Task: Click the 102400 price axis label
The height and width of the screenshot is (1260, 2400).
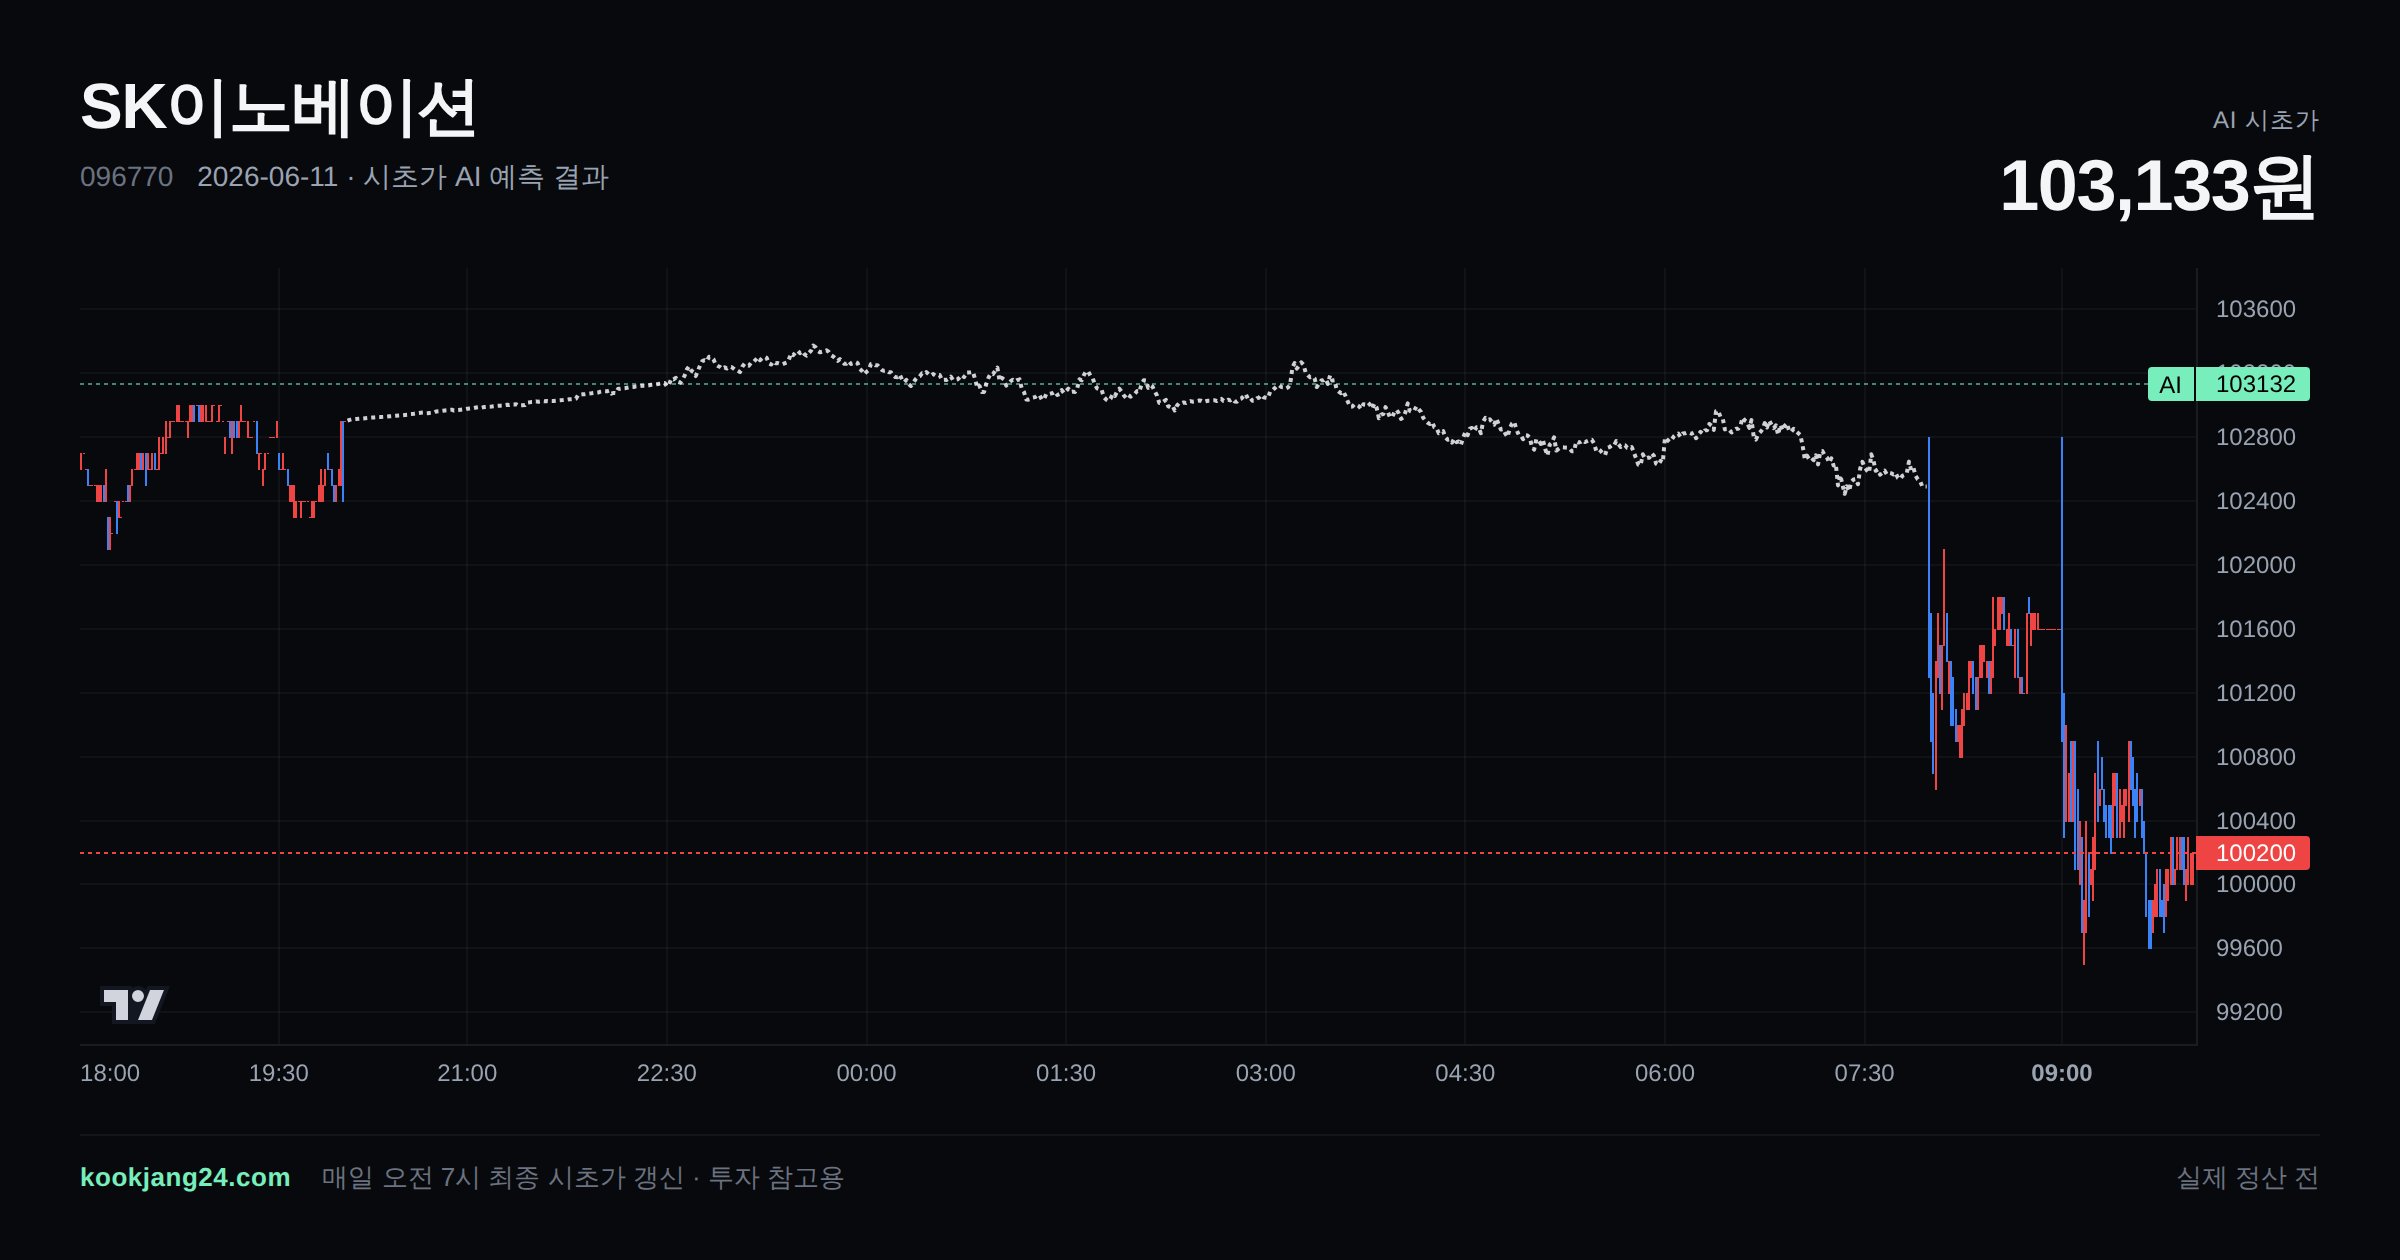Action: tap(2256, 501)
